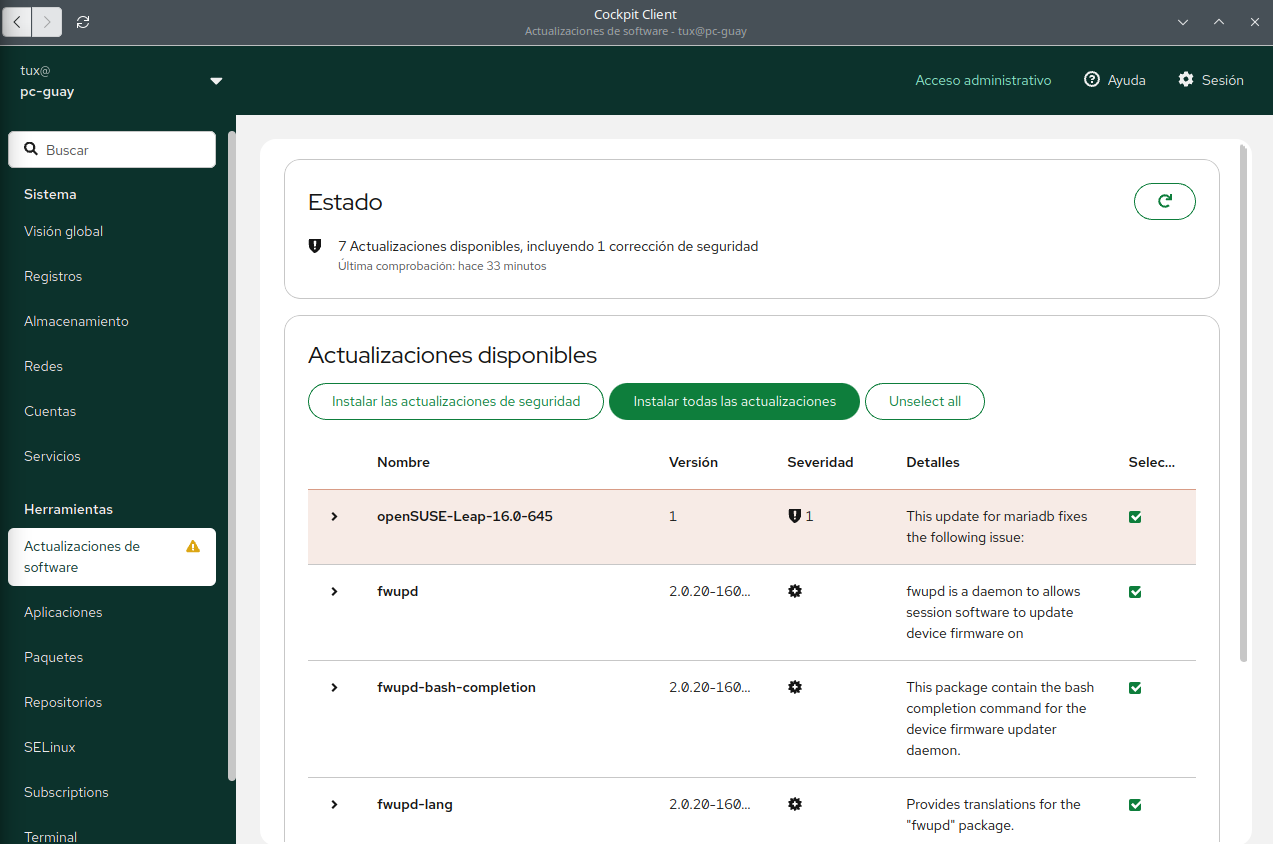Viewport: 1273px width, 844px height.
Task: Navigate to Servicios in the sidebar
Action: coord(52,456)
